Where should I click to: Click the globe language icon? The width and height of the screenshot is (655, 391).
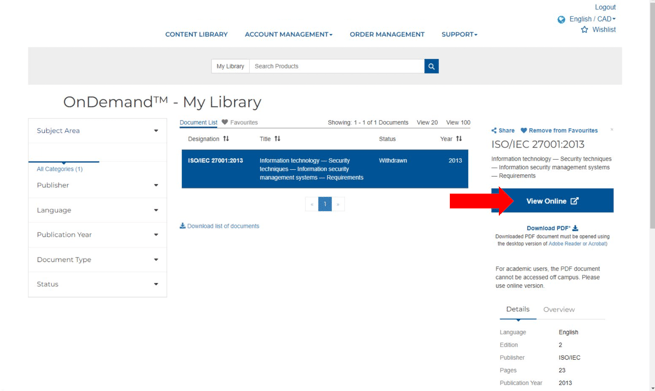tap(561, 20)
